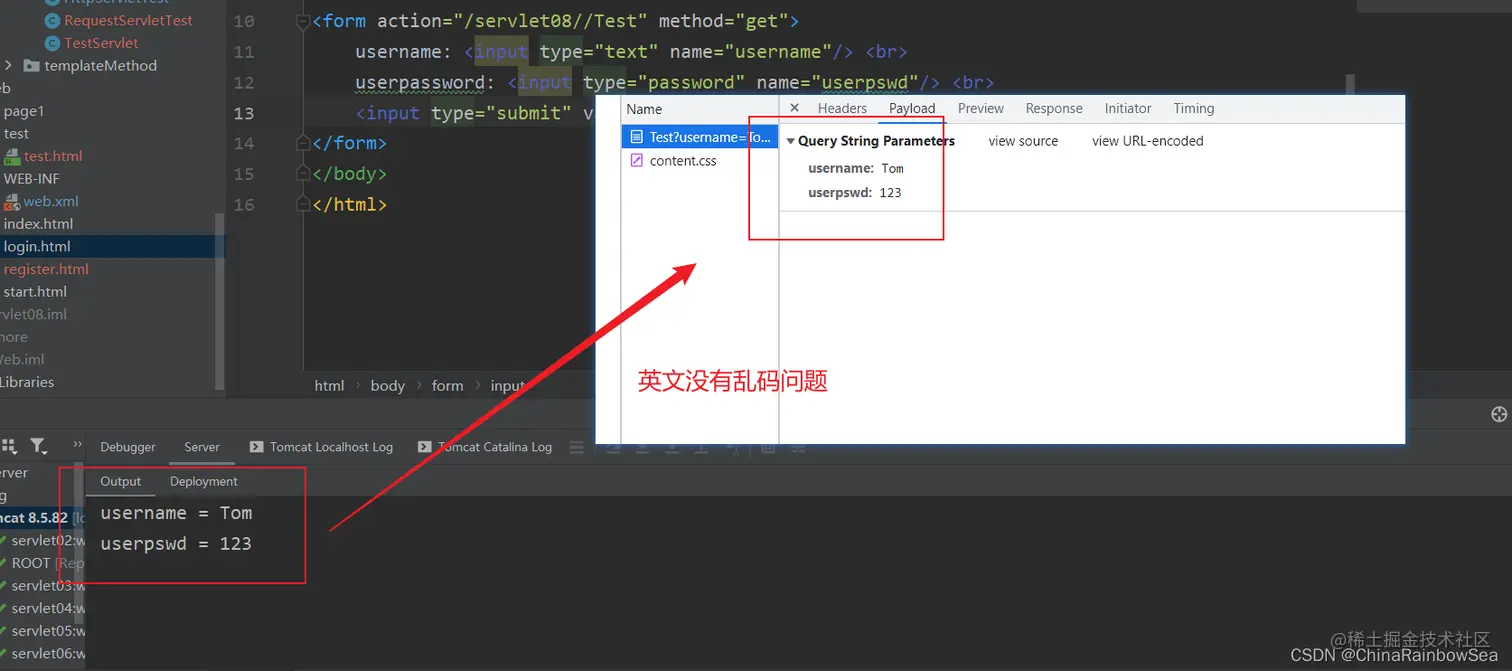Screen dimensions: 1512x671
Task: Select the page1 folder in project tree
Action: (24, 111)
